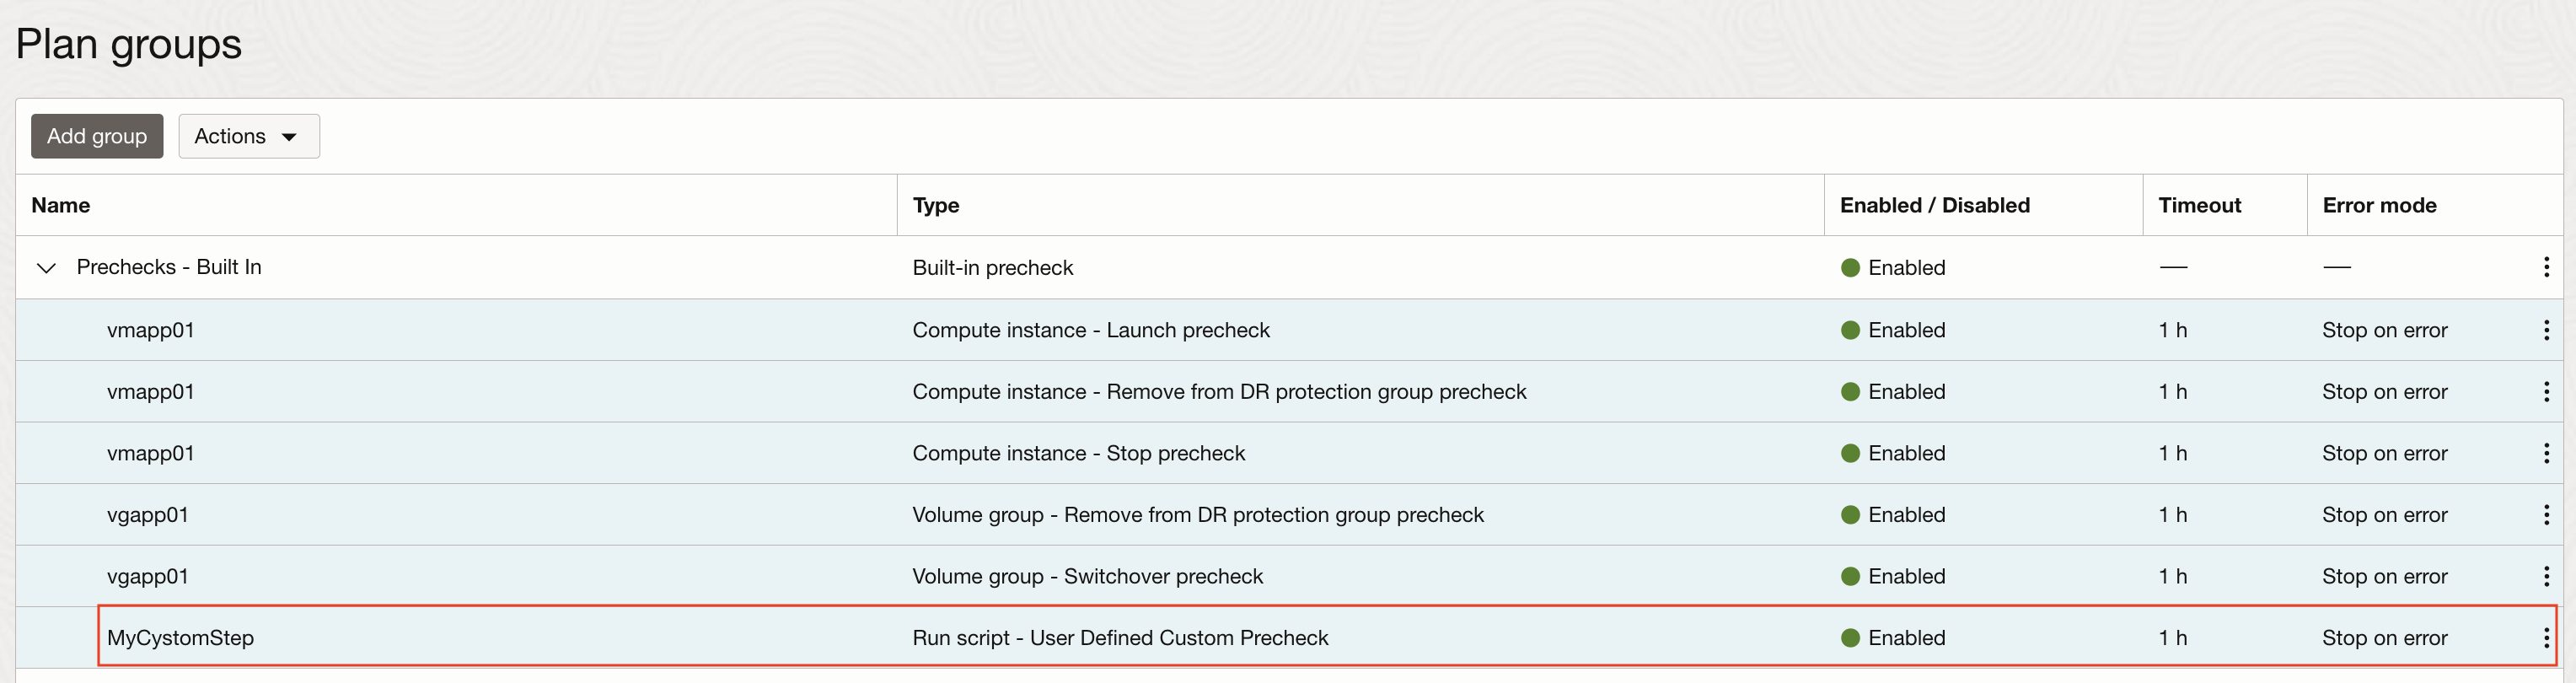This screenshot has width=2576, height=683.
Task: Open kebab menu for Compute instance Stop precheck
Action: (2545, 454)
